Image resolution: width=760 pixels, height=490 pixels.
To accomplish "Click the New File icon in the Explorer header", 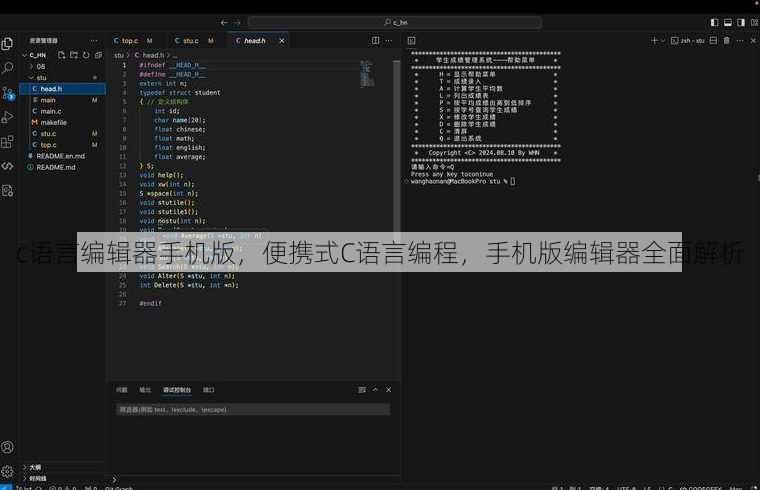I will 62,55.
